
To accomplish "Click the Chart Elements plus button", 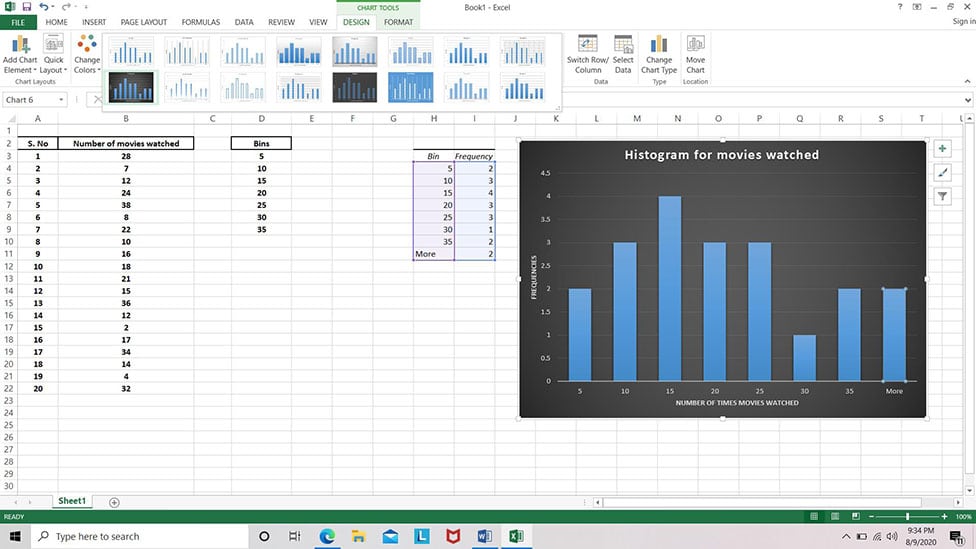I will (942, 149).
